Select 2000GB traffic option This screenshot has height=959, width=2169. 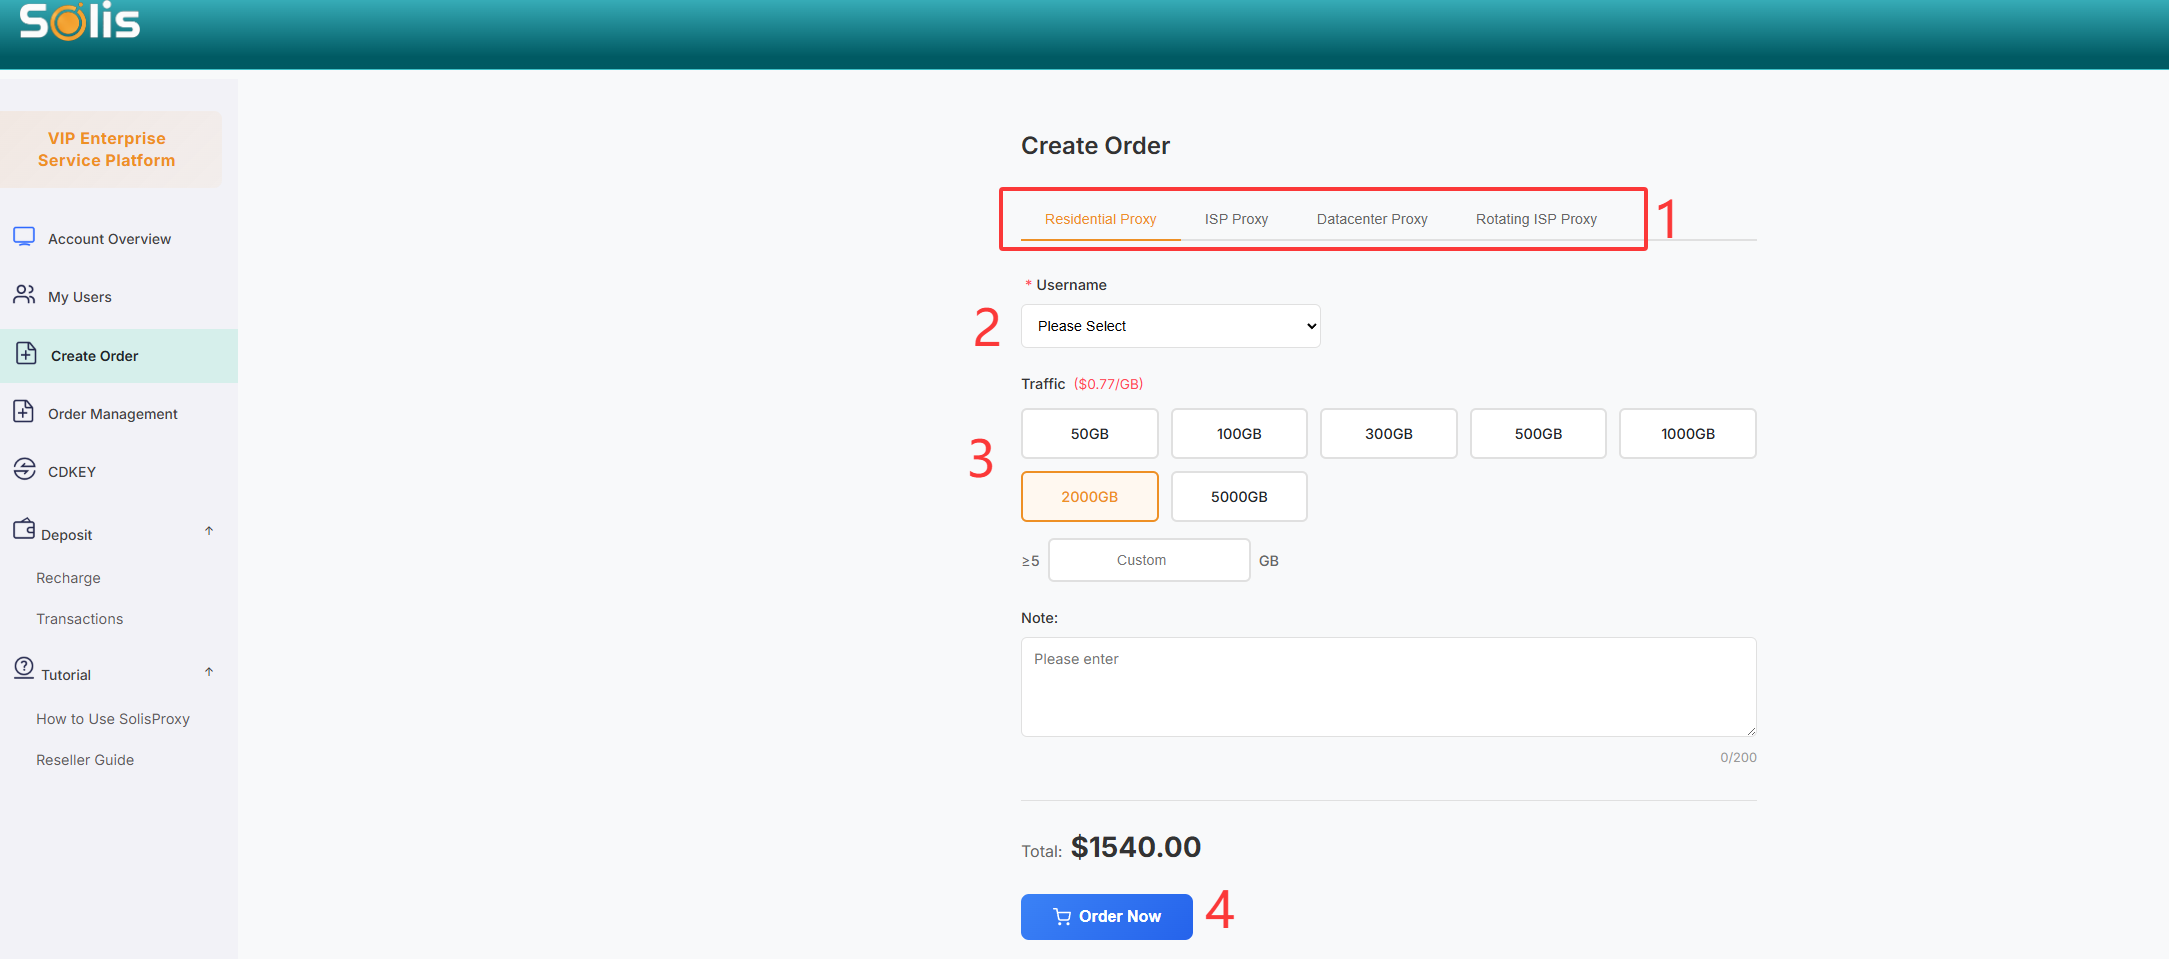pos(1090,497)
